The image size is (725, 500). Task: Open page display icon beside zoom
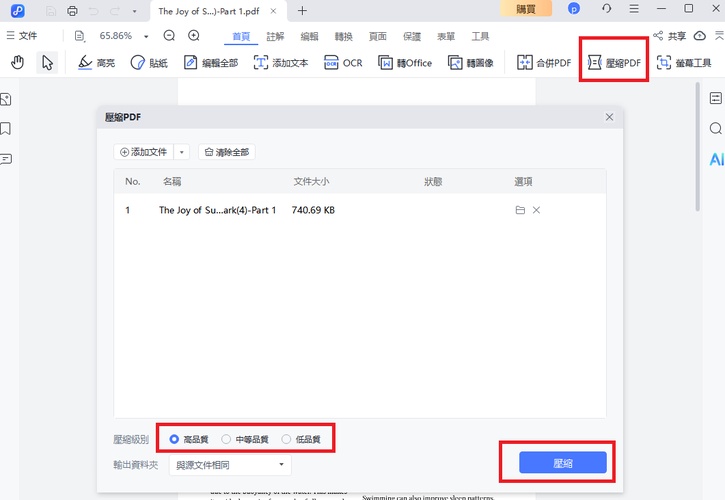[80, 36]
